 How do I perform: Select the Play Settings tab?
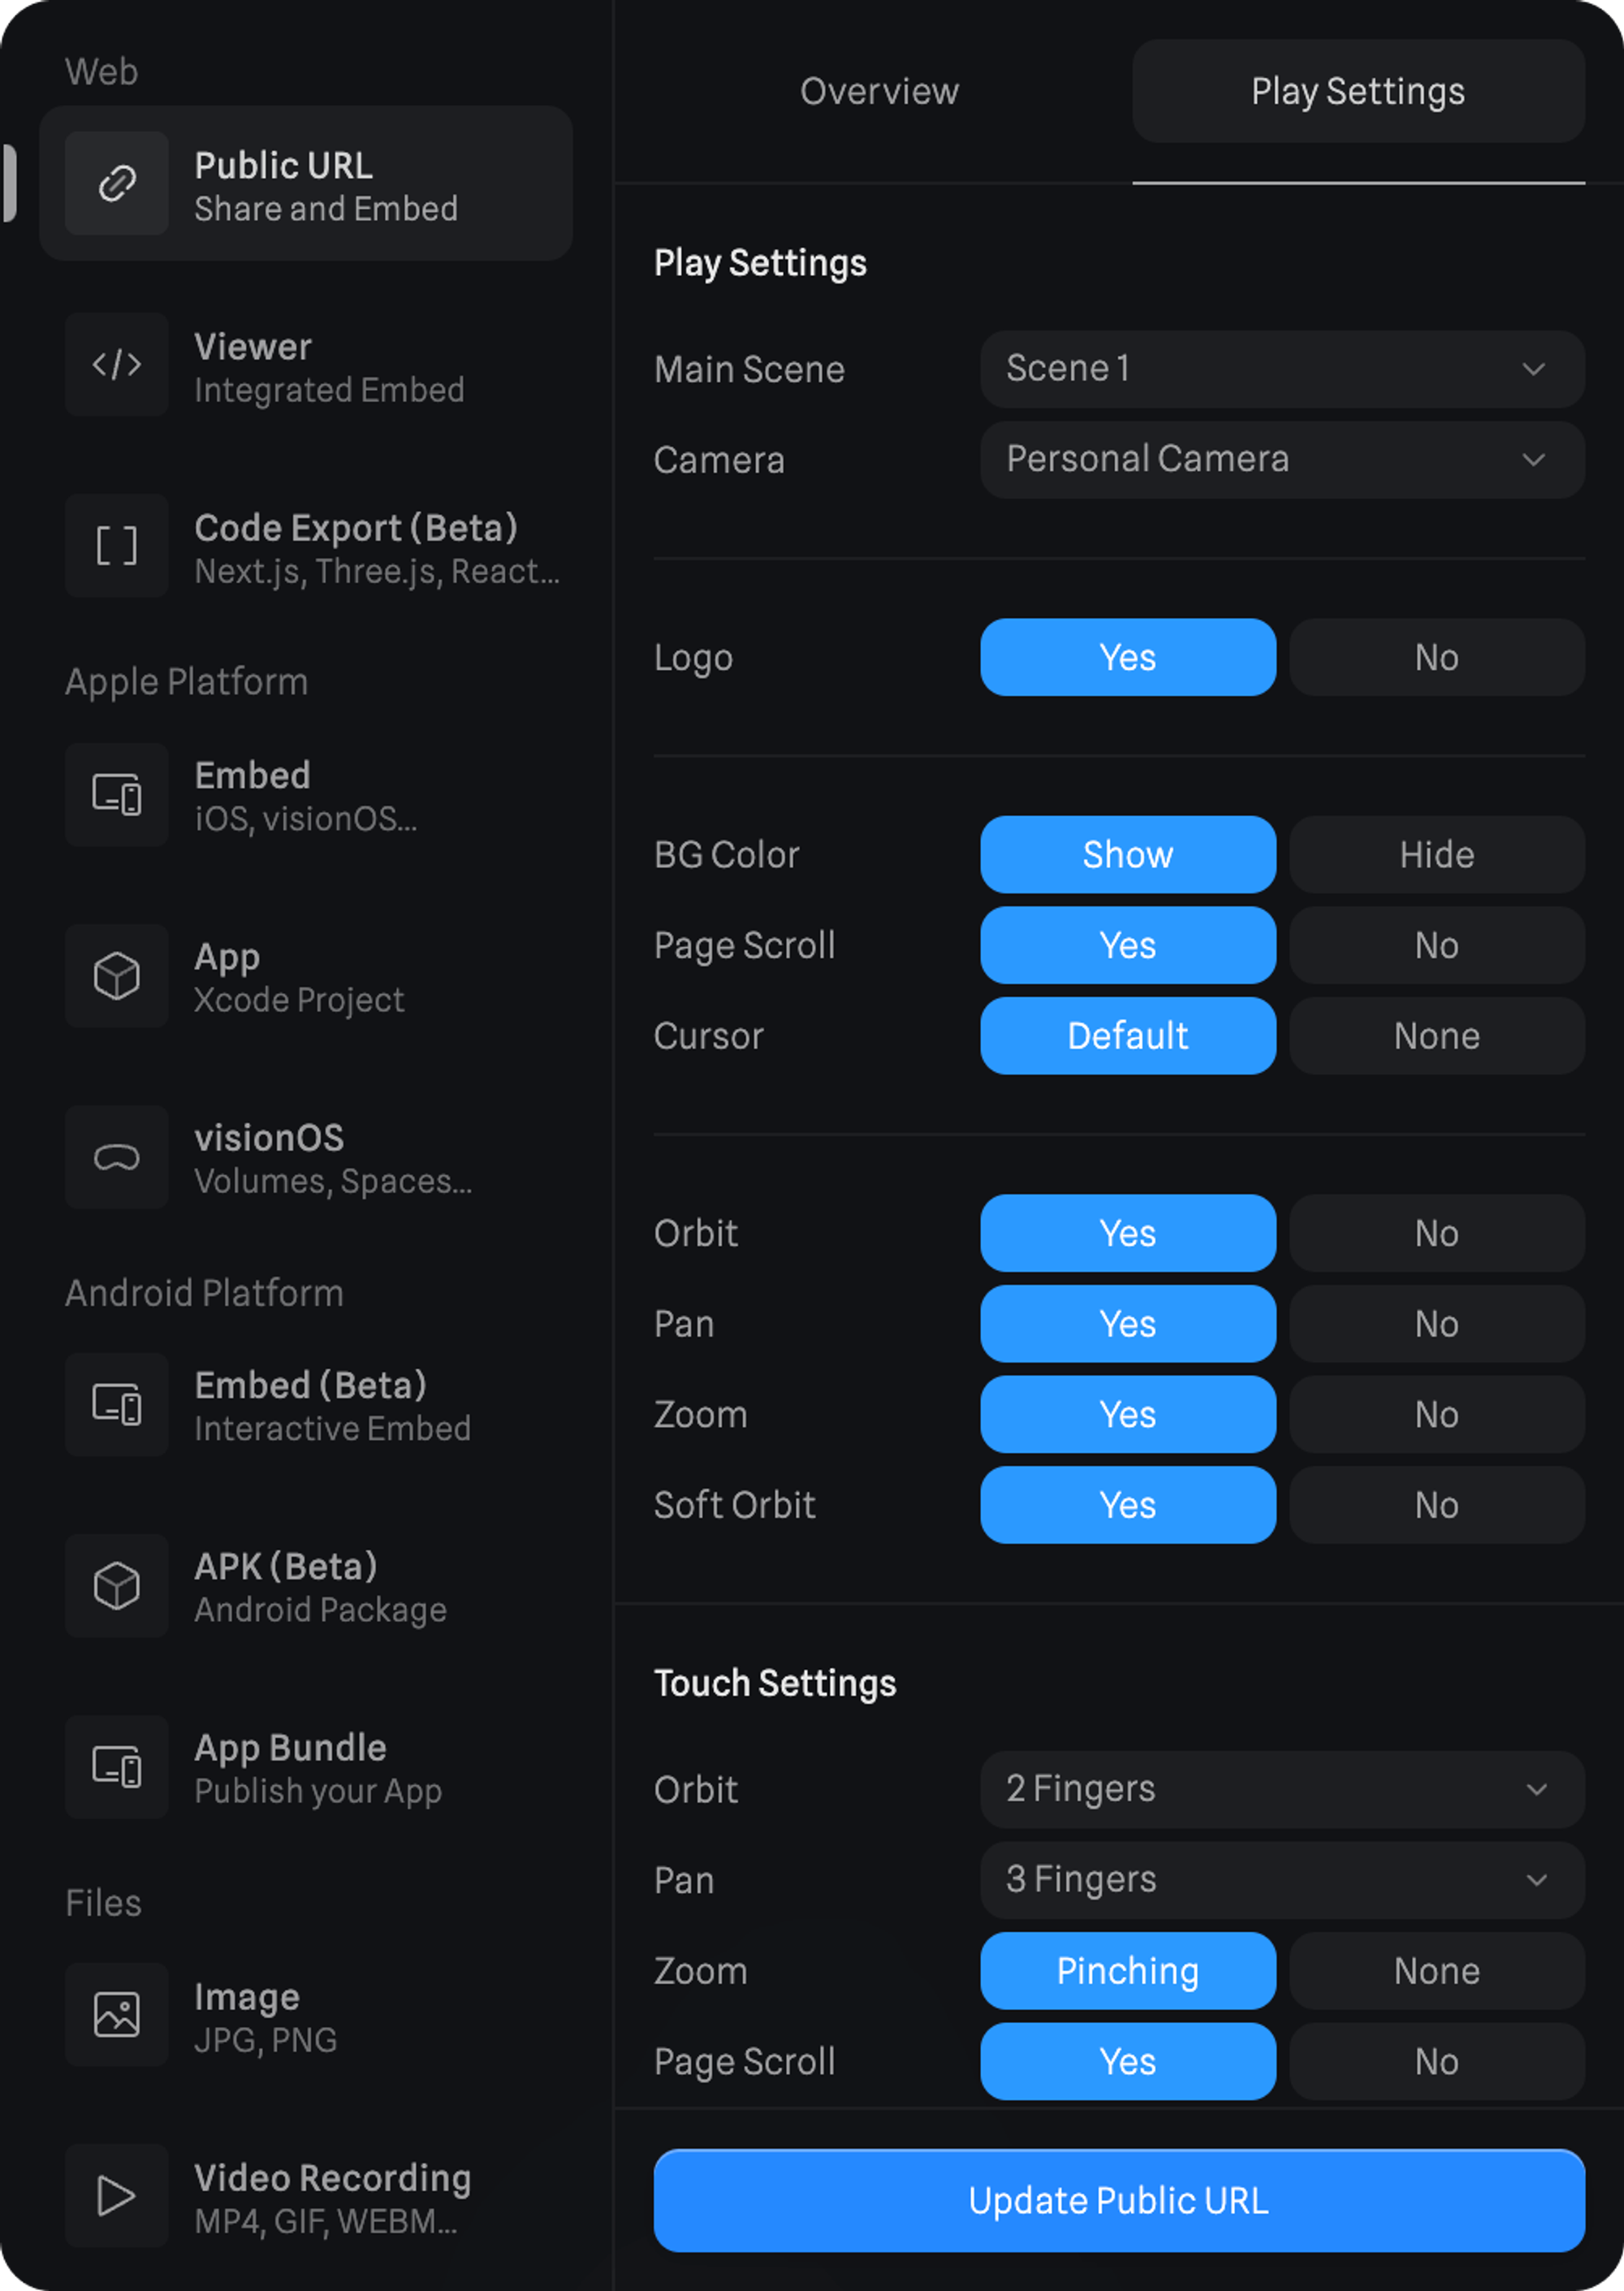[x=1357, y=91]
